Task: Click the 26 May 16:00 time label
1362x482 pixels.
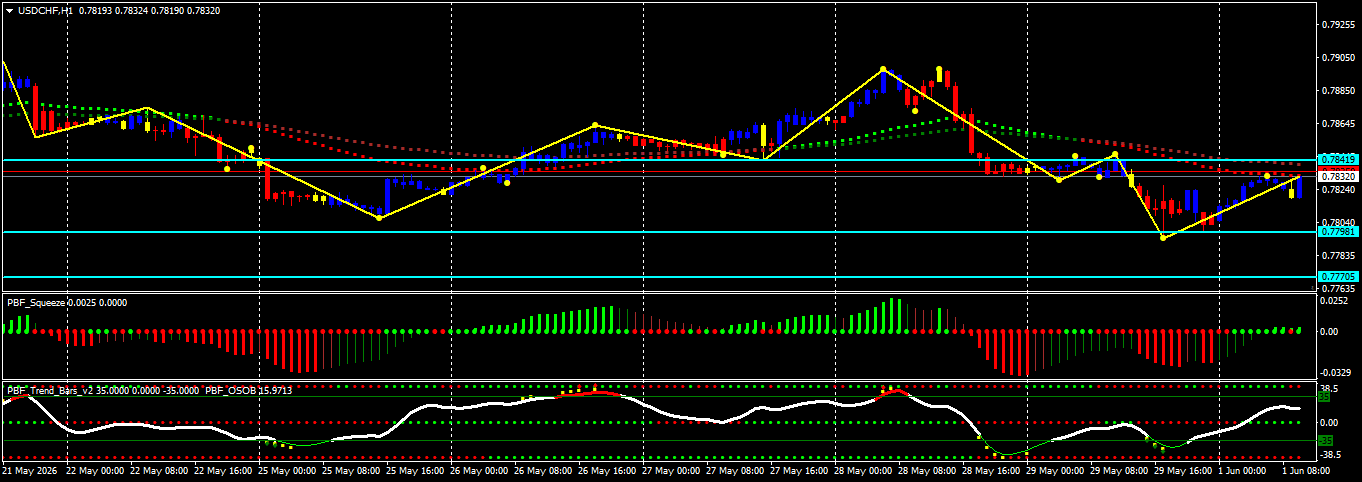Action: point(608,470)
